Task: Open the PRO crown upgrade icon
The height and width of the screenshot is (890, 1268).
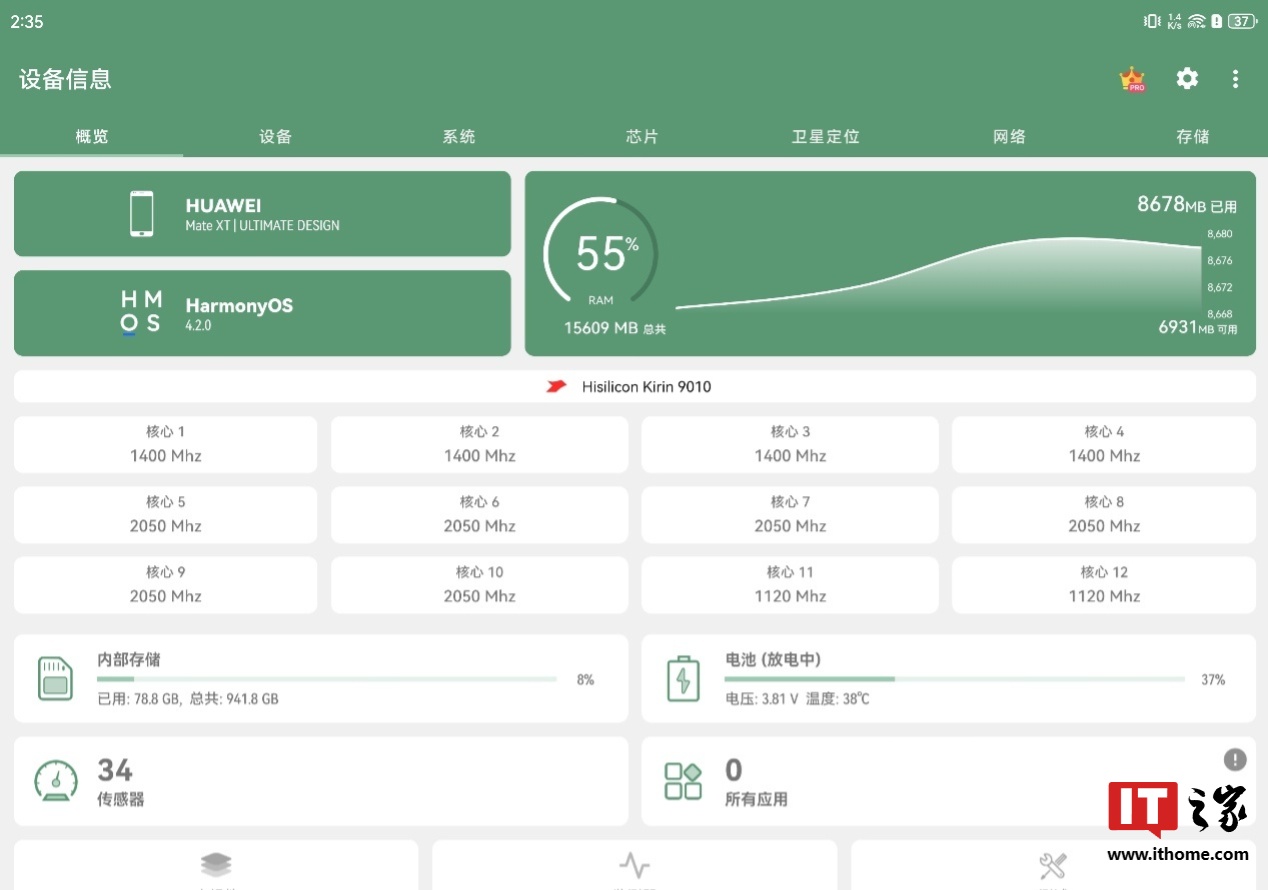Action: point(1132,79)
